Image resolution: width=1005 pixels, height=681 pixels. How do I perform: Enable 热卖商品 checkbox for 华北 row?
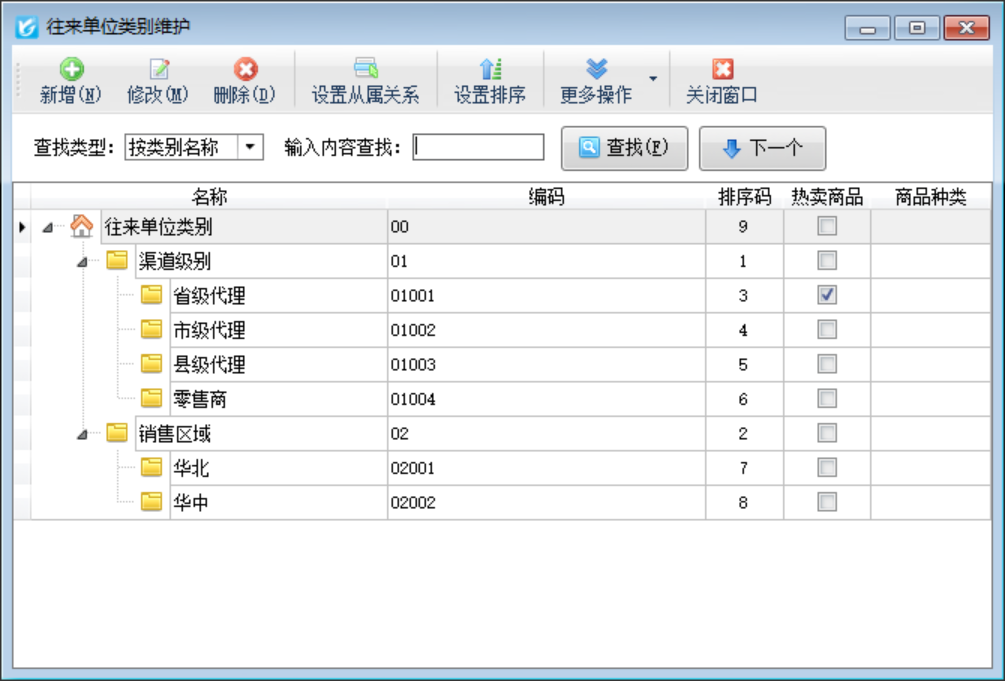(x=827, y=467)
